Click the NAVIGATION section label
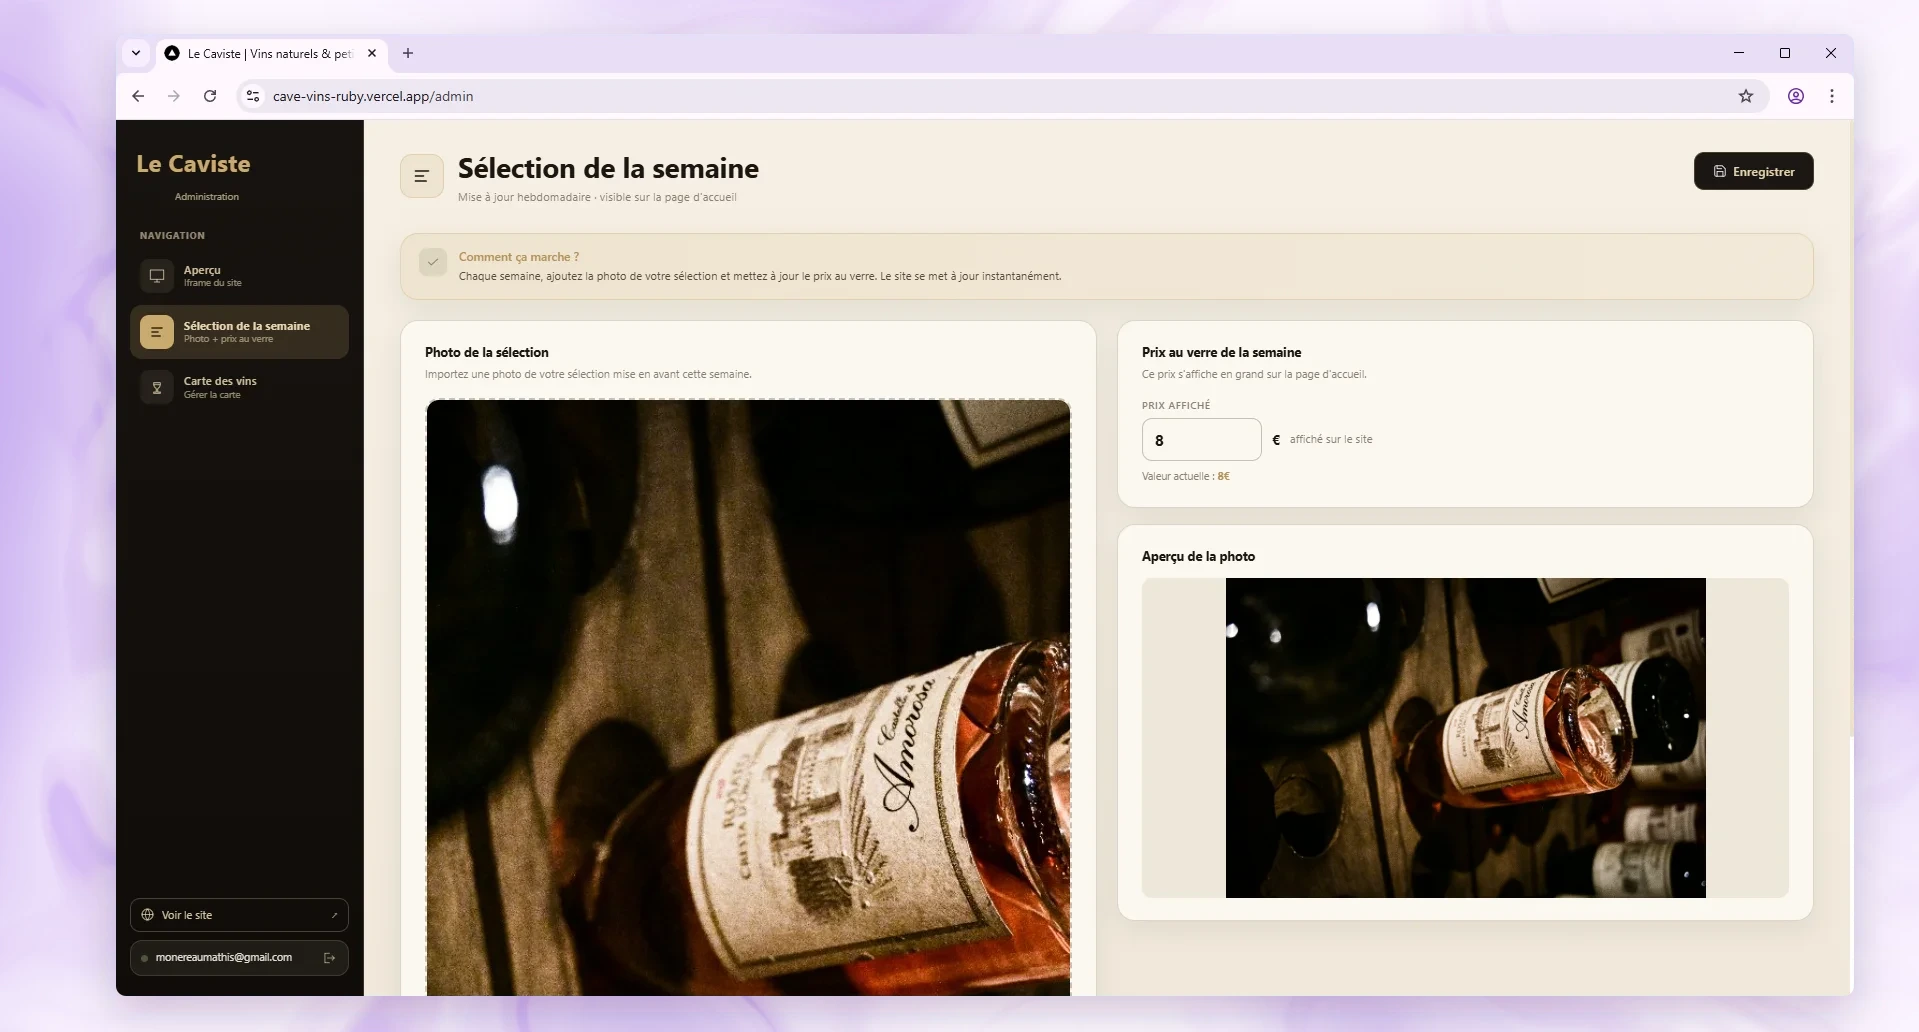Image resolution: width=1919 pixels, height=1032 pixels. point(172,236)
